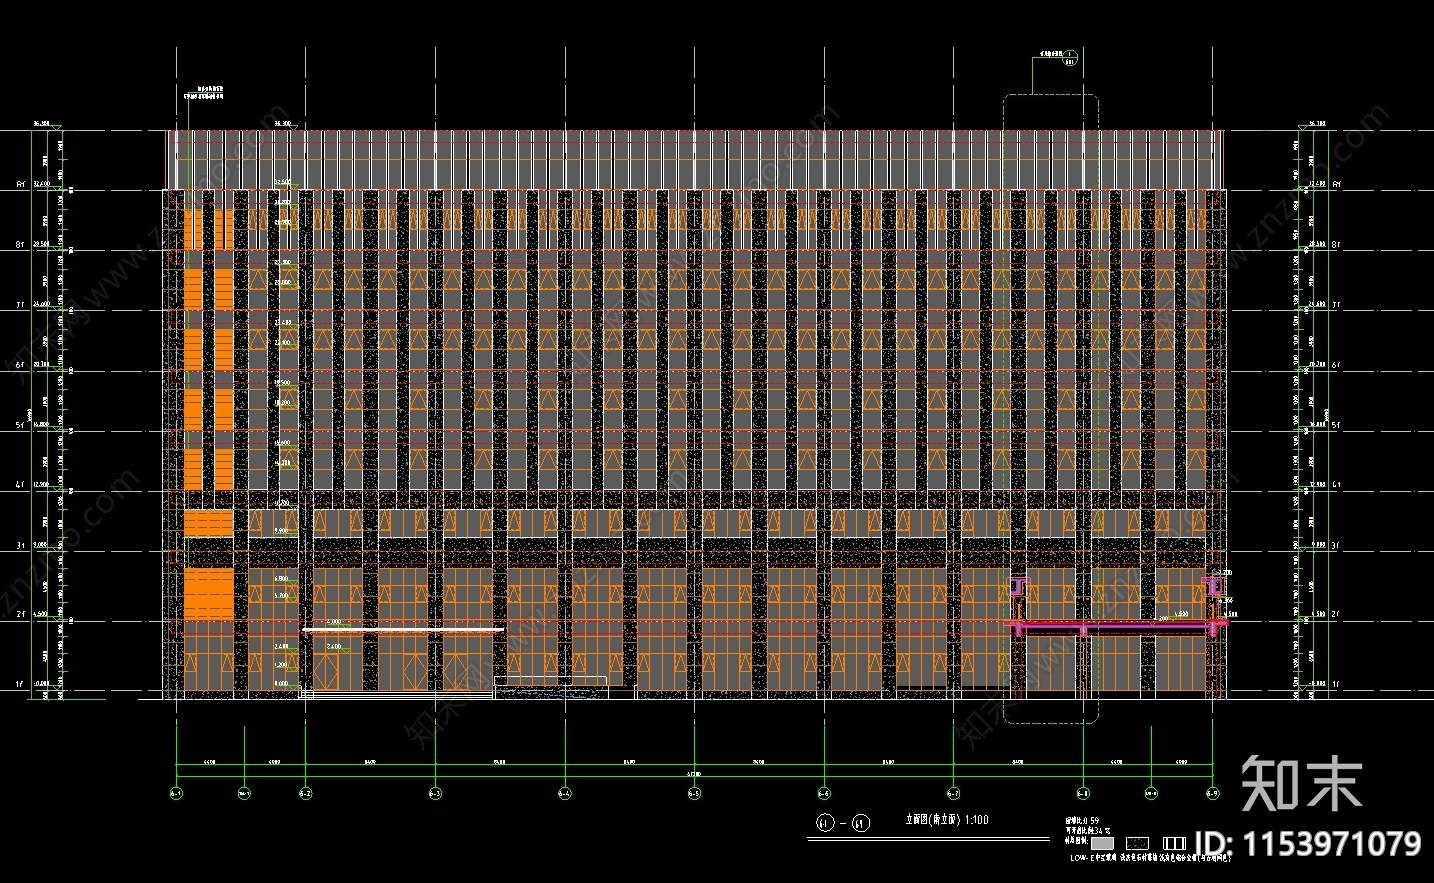Click the left 1F floor label
This screenshot has height=883, width=1434.
20,685
